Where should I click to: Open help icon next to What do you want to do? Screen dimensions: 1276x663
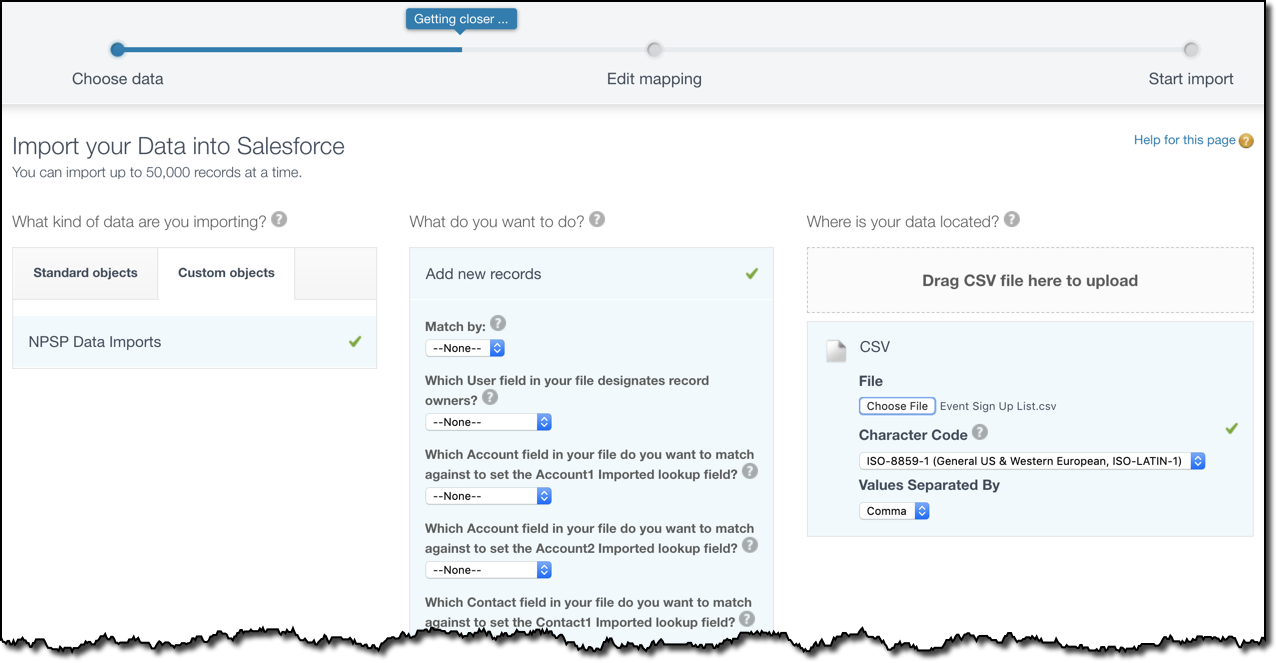tap(597, 219)
